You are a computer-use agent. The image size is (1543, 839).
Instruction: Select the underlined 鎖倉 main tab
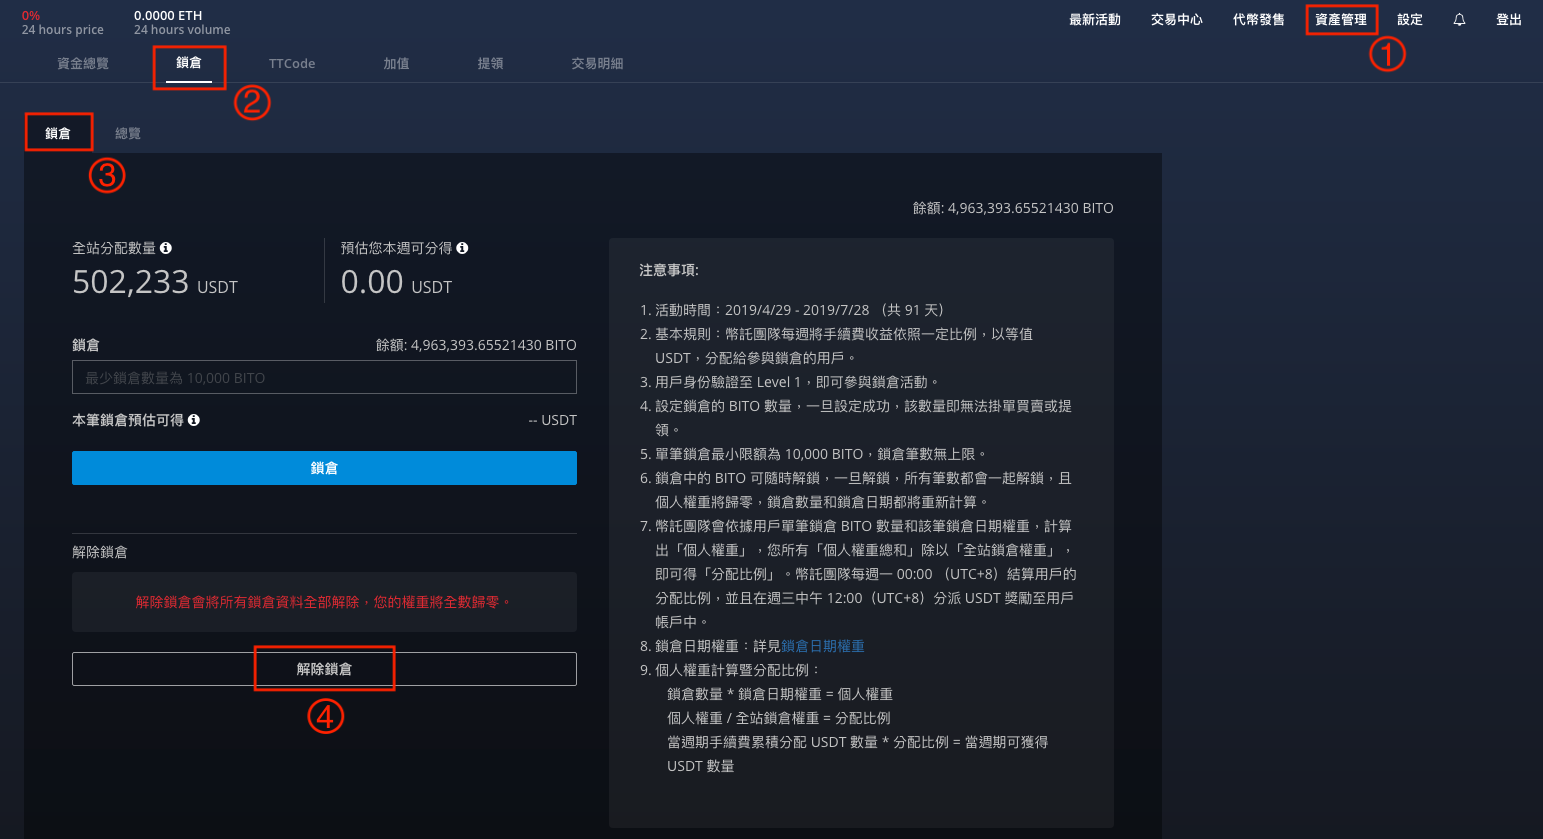click(189, 63)
